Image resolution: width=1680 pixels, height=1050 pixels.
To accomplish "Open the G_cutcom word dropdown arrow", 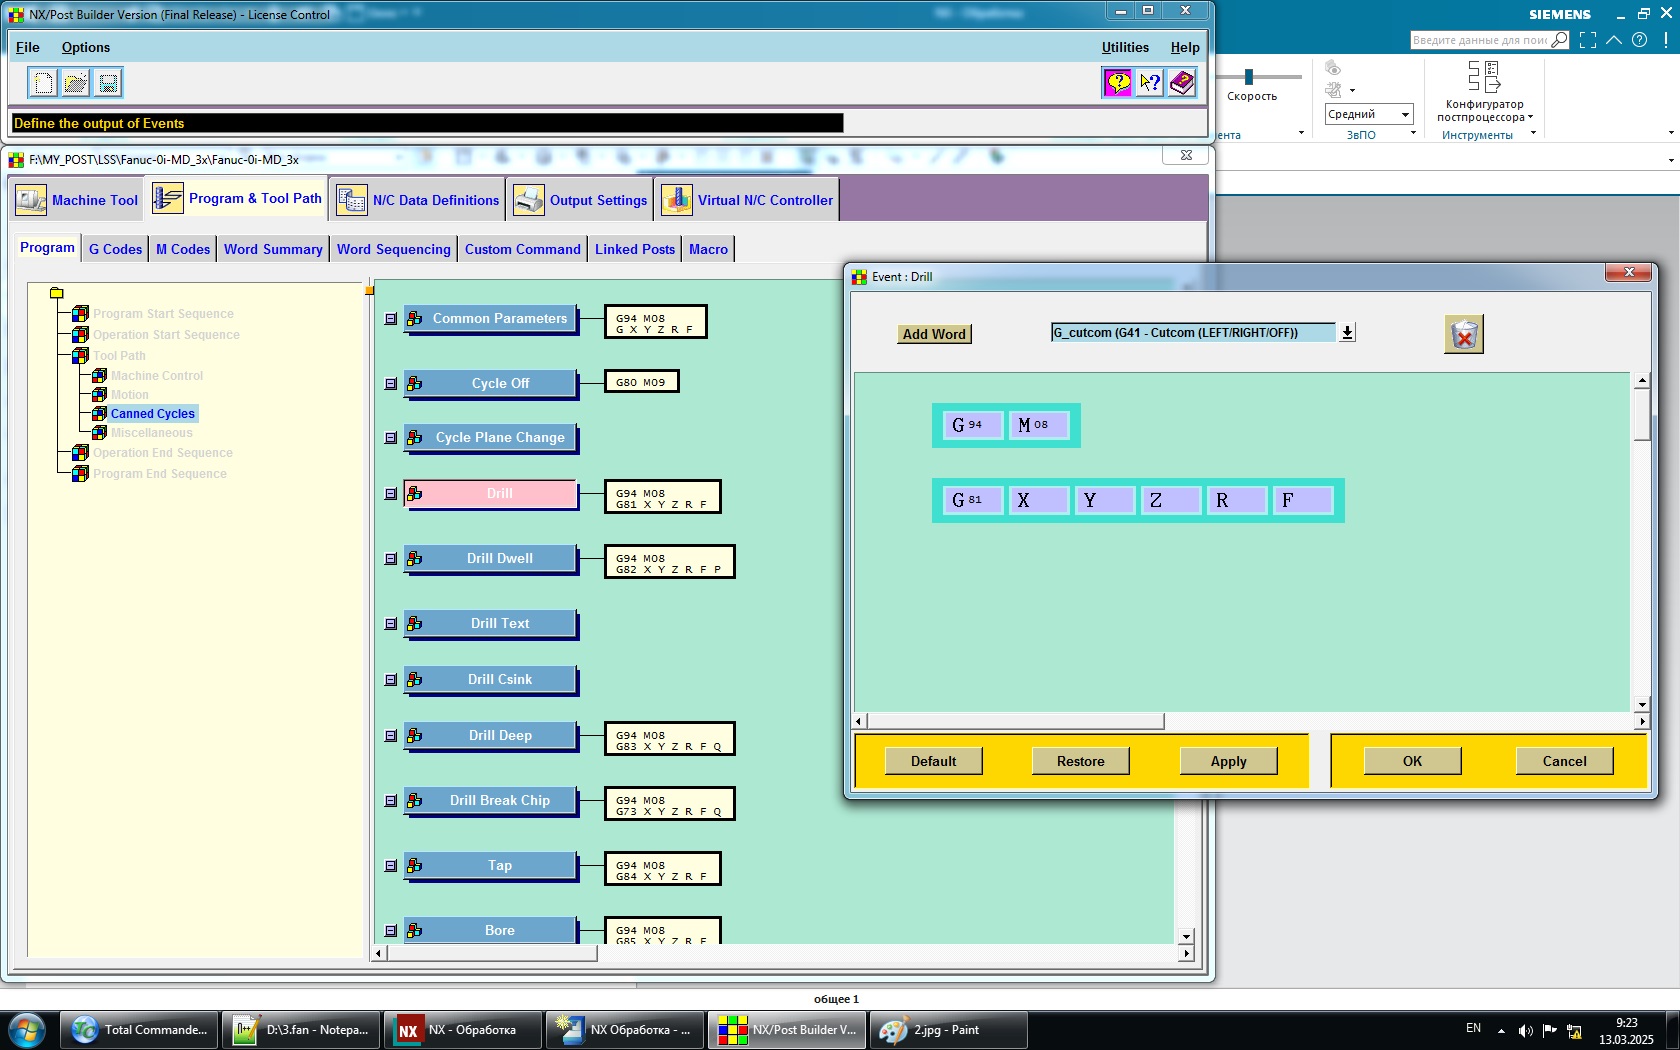I will (x=1347, y=333).
